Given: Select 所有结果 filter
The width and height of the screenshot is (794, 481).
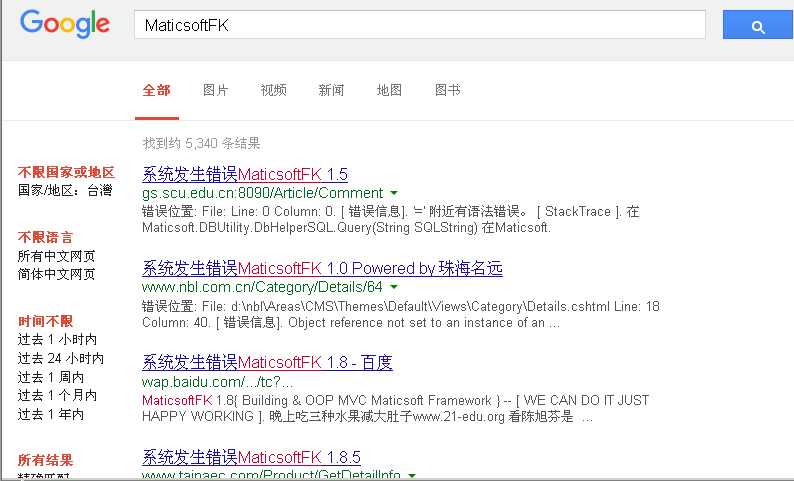Looking at the screenshot, I should [45, 460].
